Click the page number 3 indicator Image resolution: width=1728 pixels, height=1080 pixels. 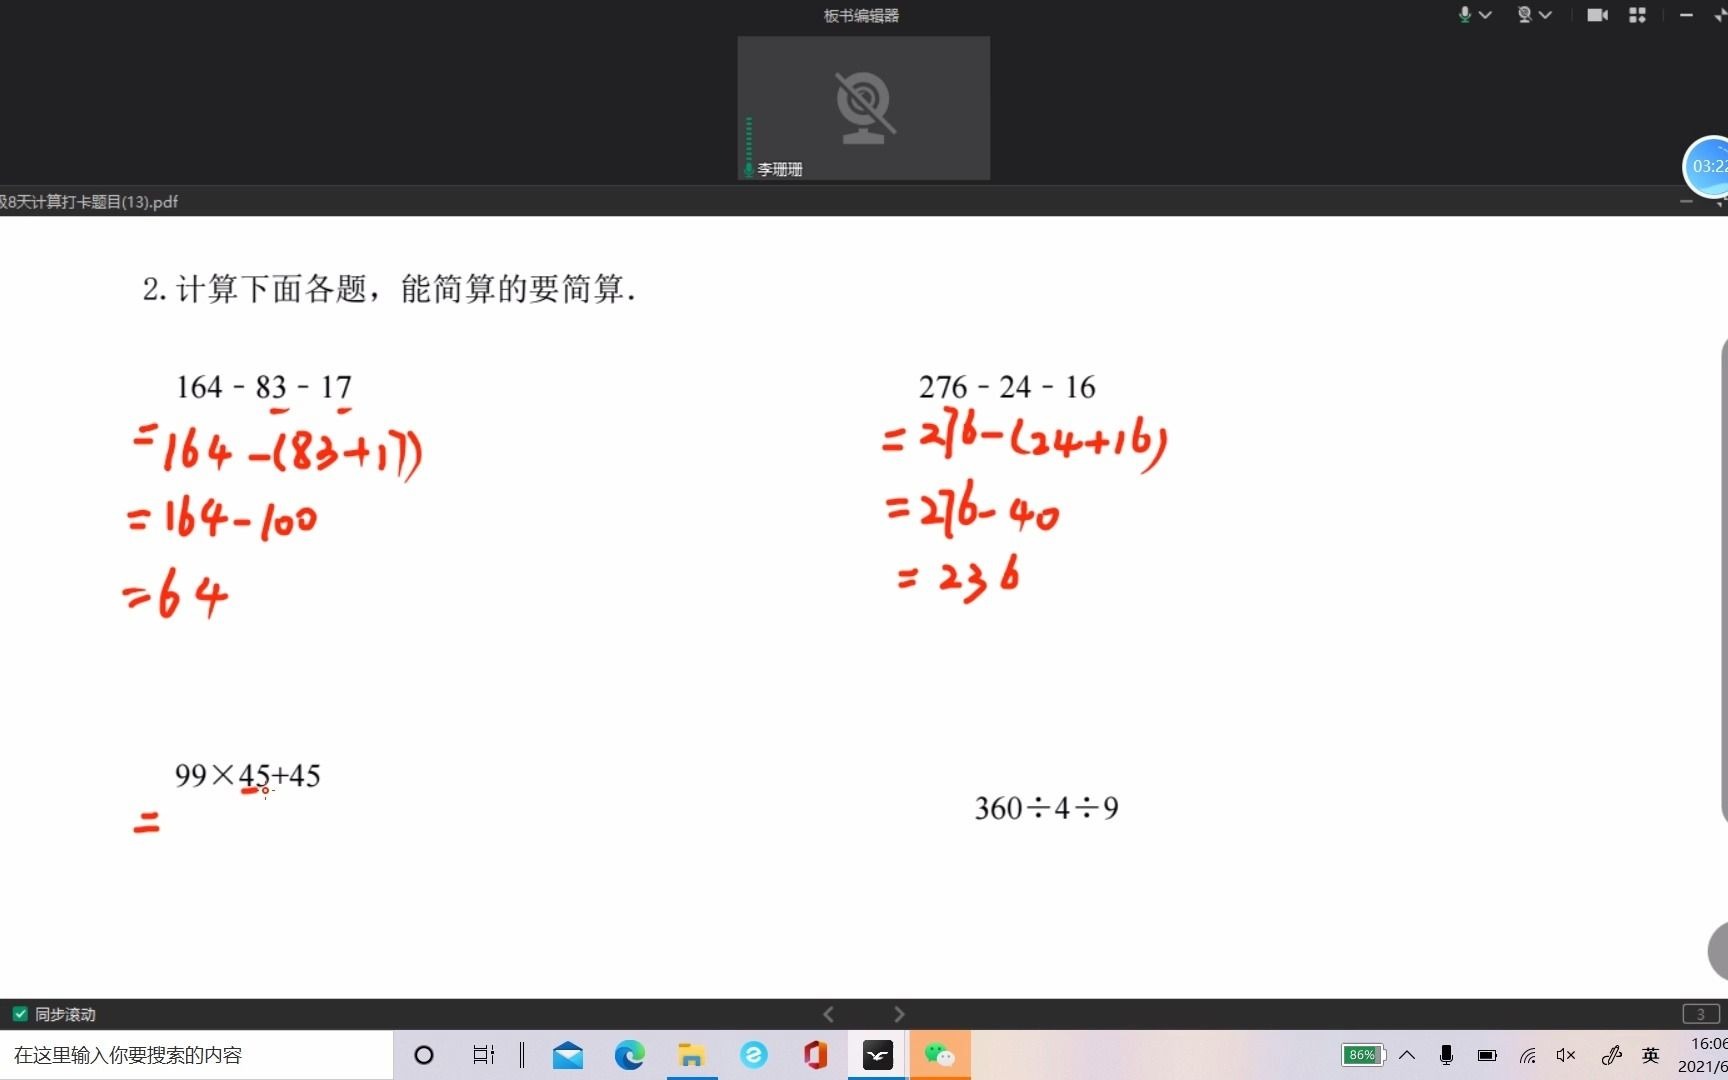pos(1700,1014)
